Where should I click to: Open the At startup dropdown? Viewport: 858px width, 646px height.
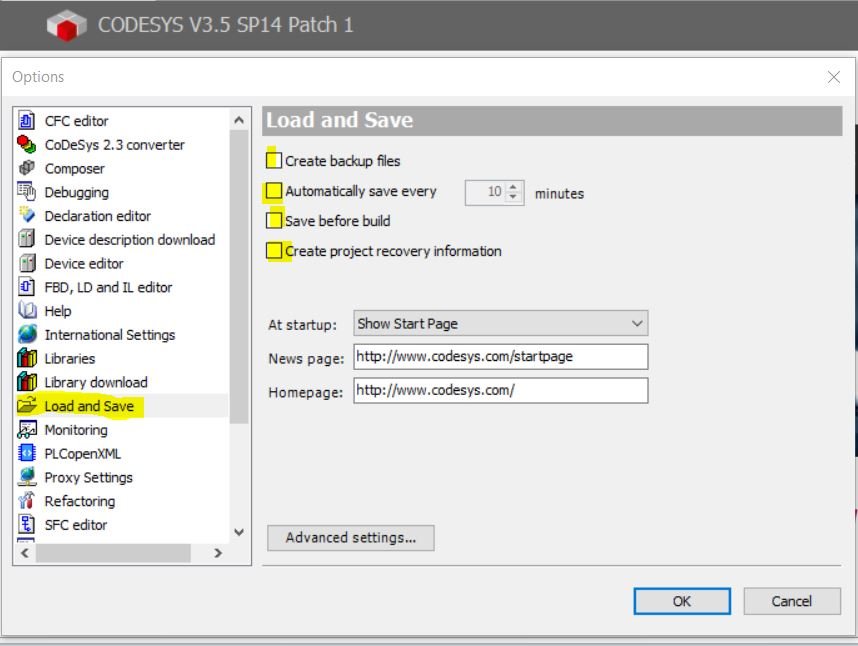(500, 324)
